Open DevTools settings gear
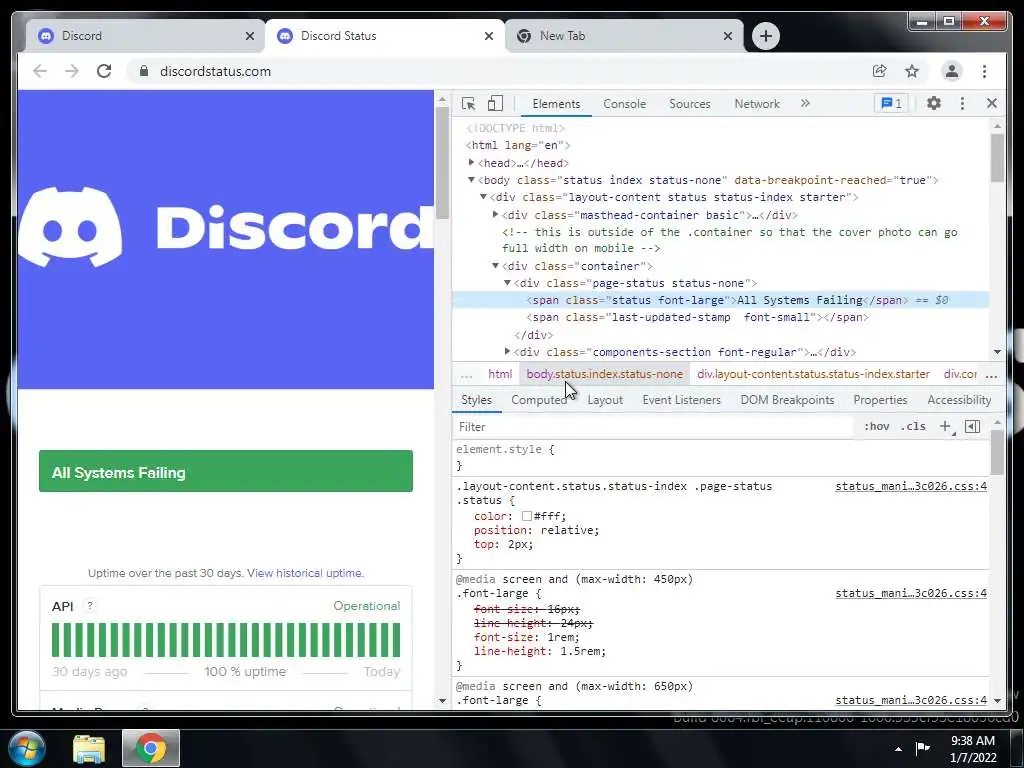Screen dimensions: 1024x768 click(934, 103)
